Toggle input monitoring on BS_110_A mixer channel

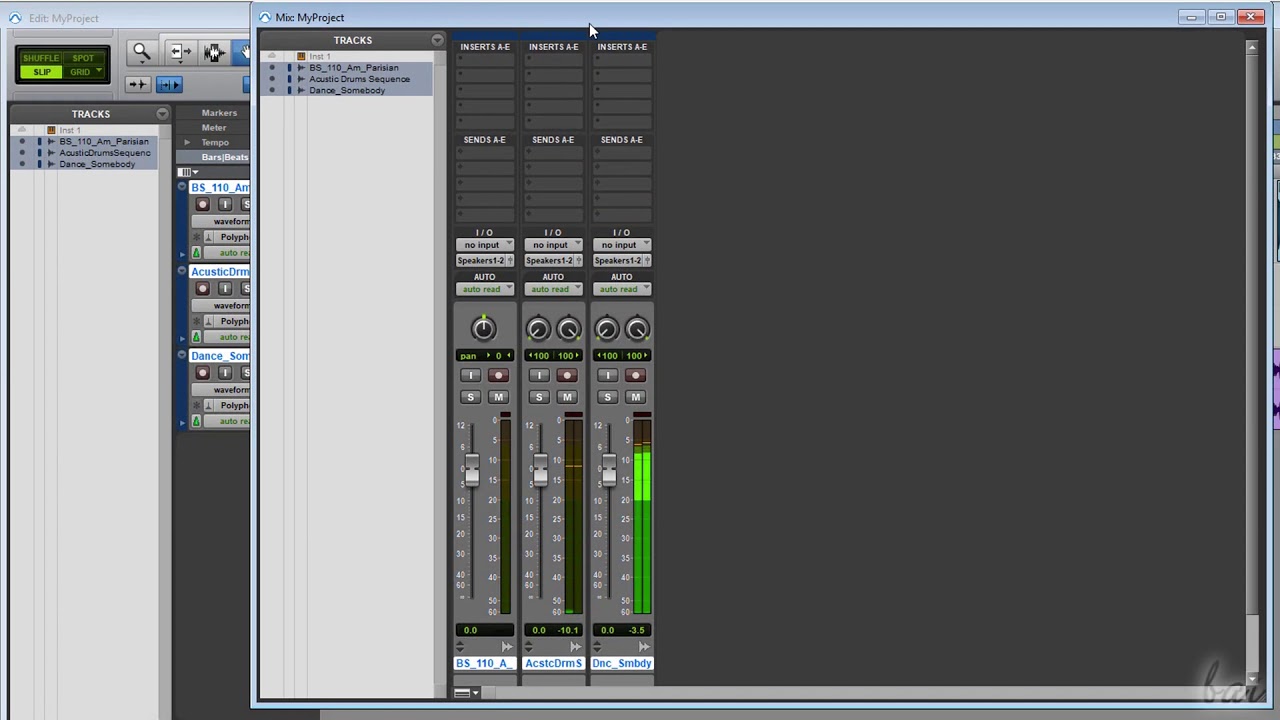[x=470, y=375]
